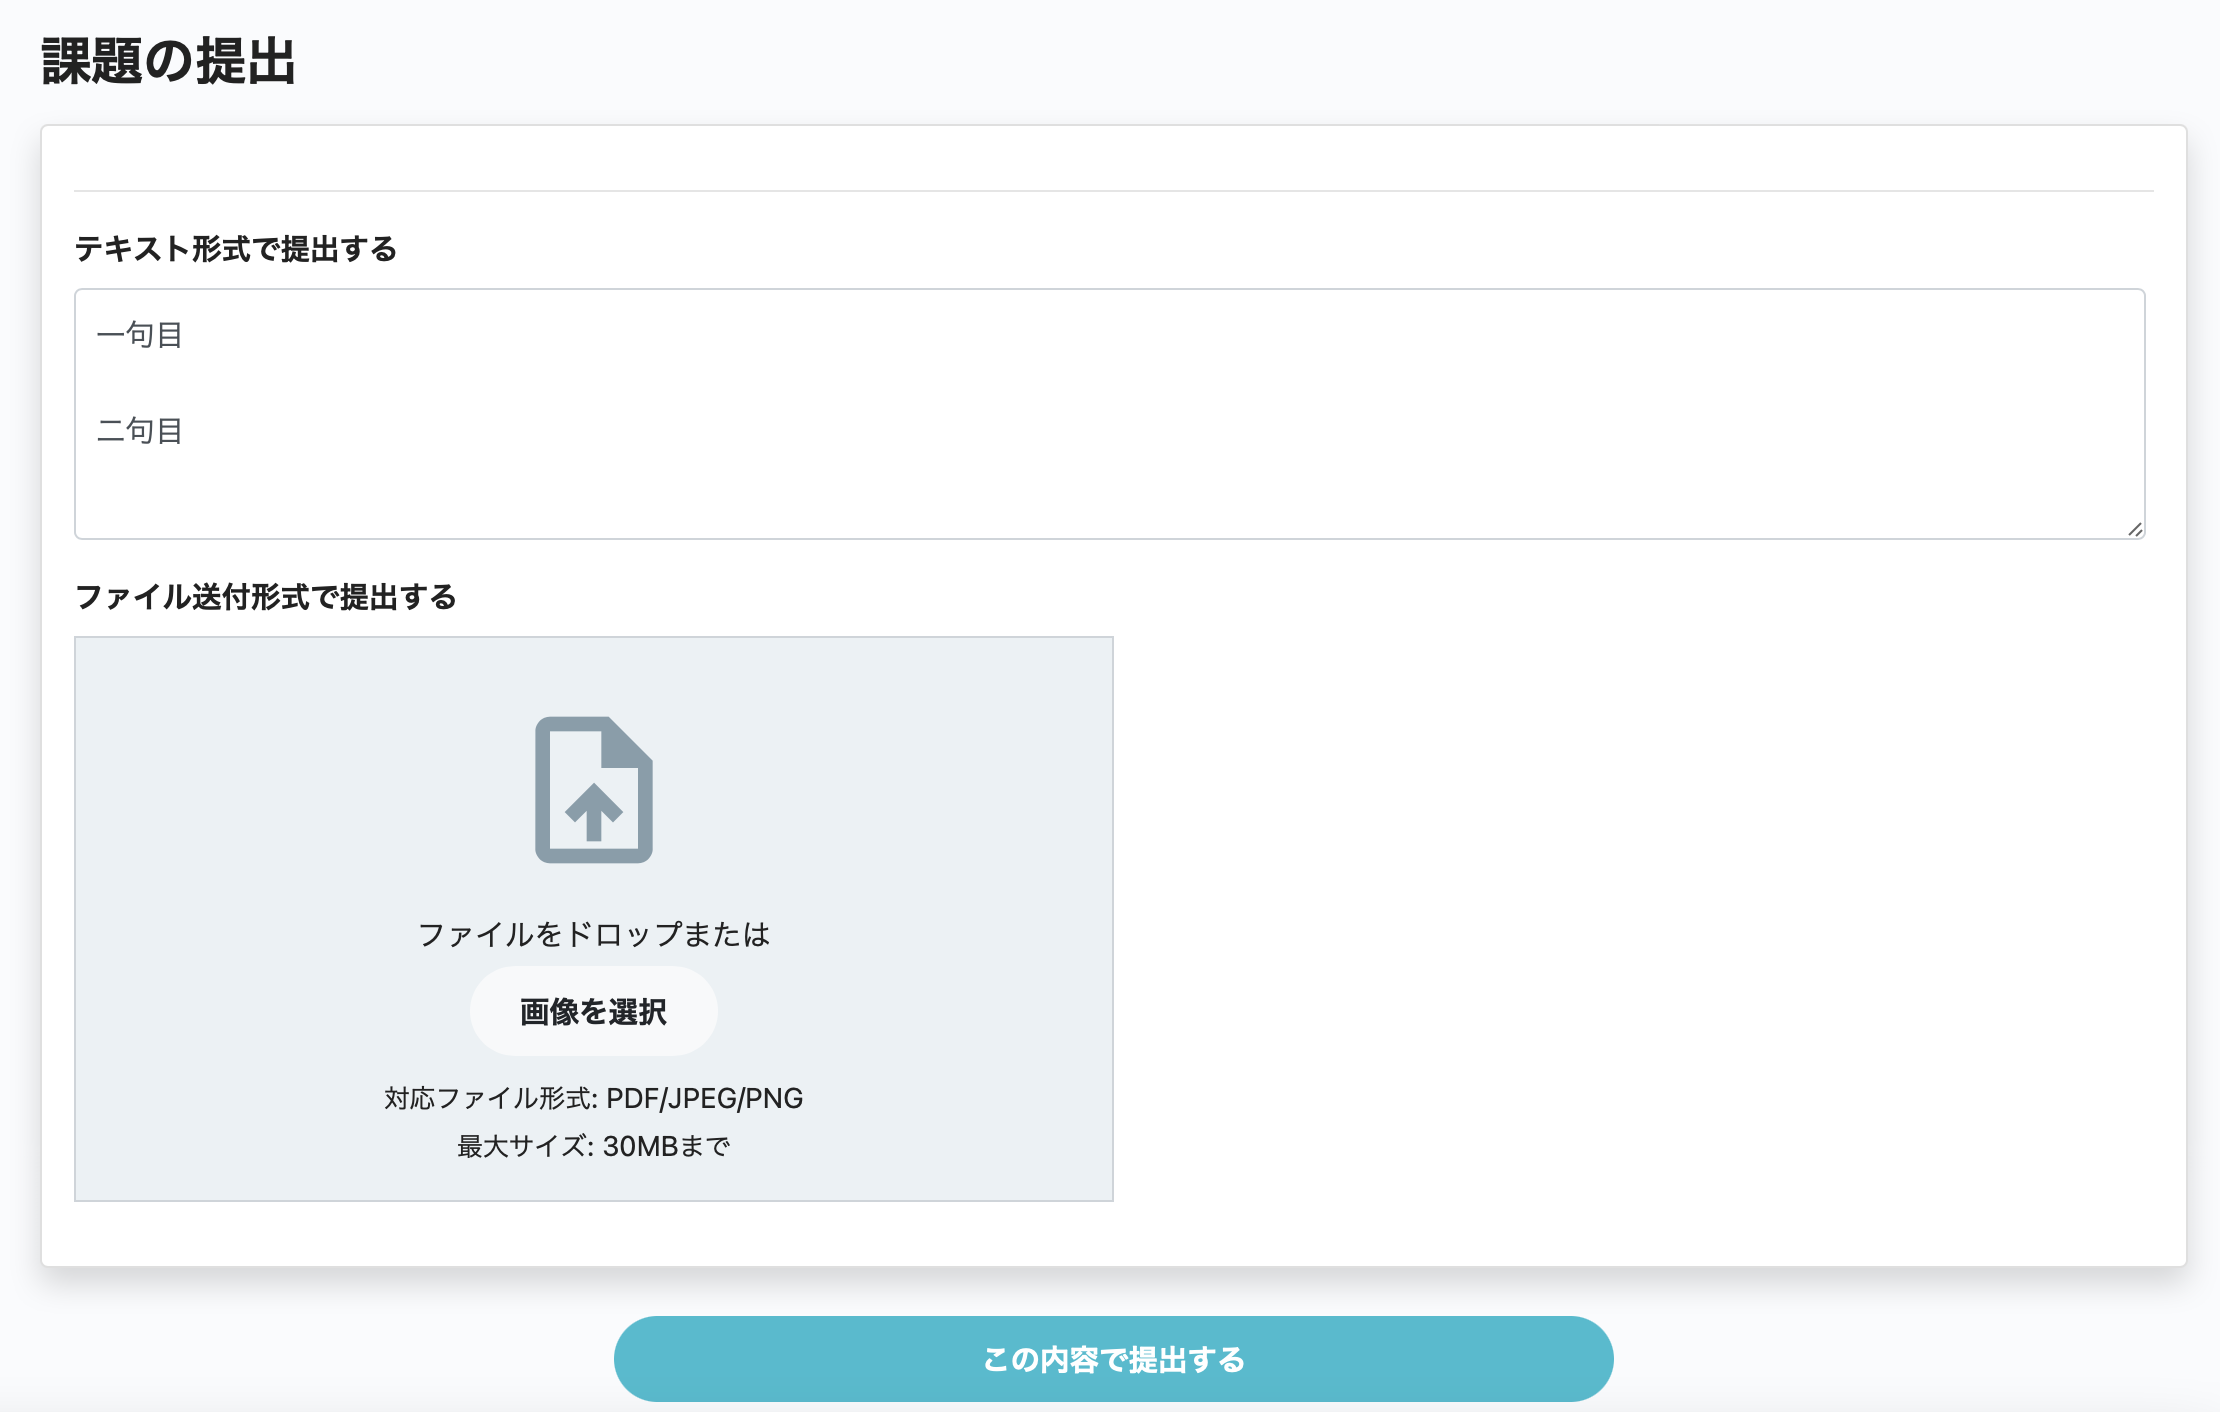Image resolution: width=2220 pixels, height=1412 pixels.
Task: Place cursor on the 一句目 line
Action: [140, 335]
